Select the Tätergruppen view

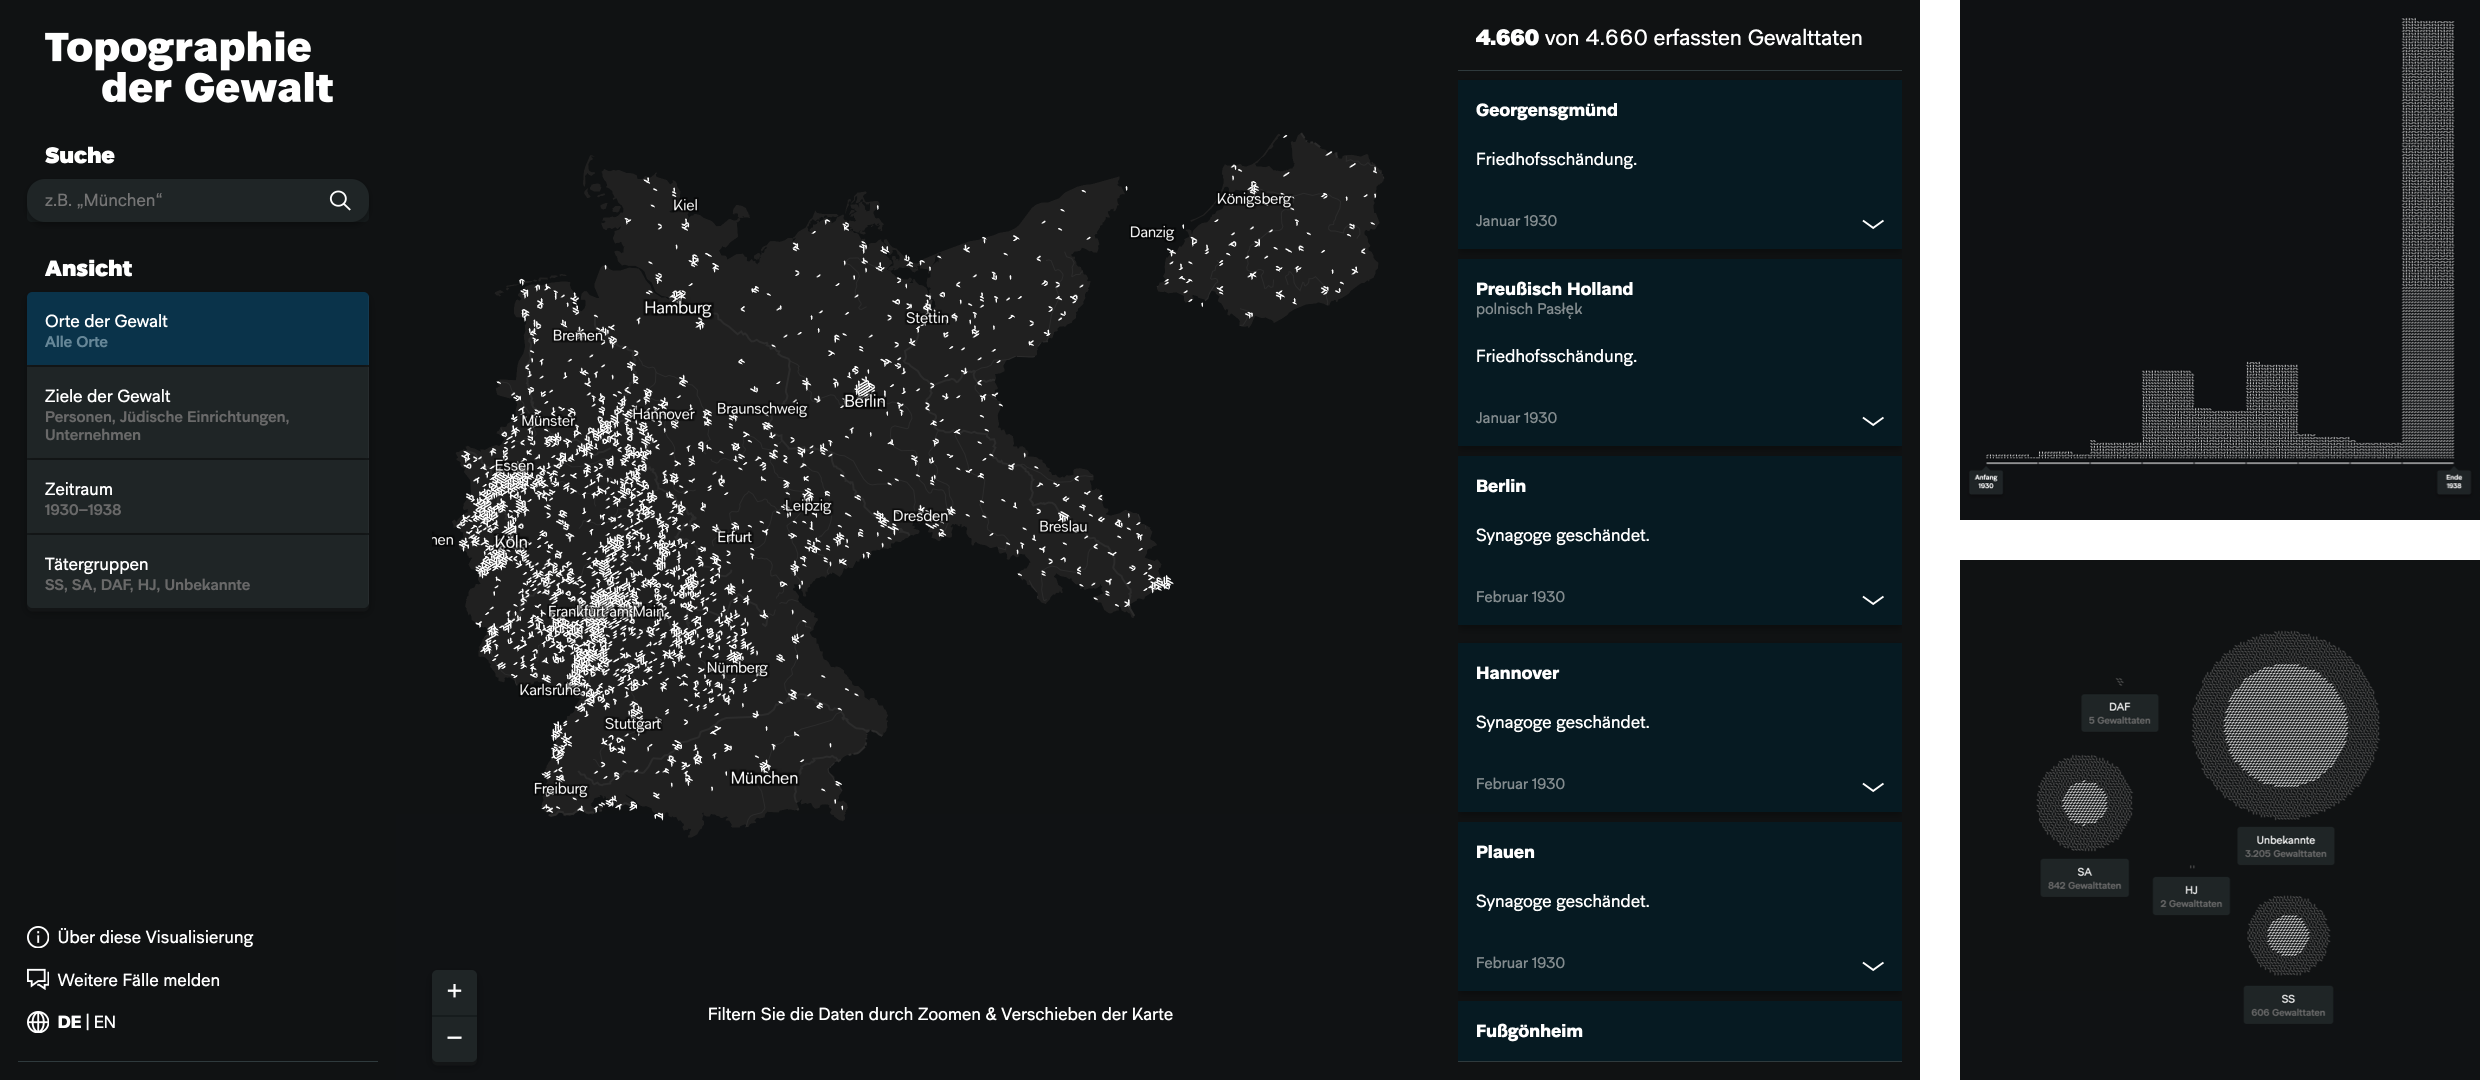pyautogui.click(x=198, y=573)
